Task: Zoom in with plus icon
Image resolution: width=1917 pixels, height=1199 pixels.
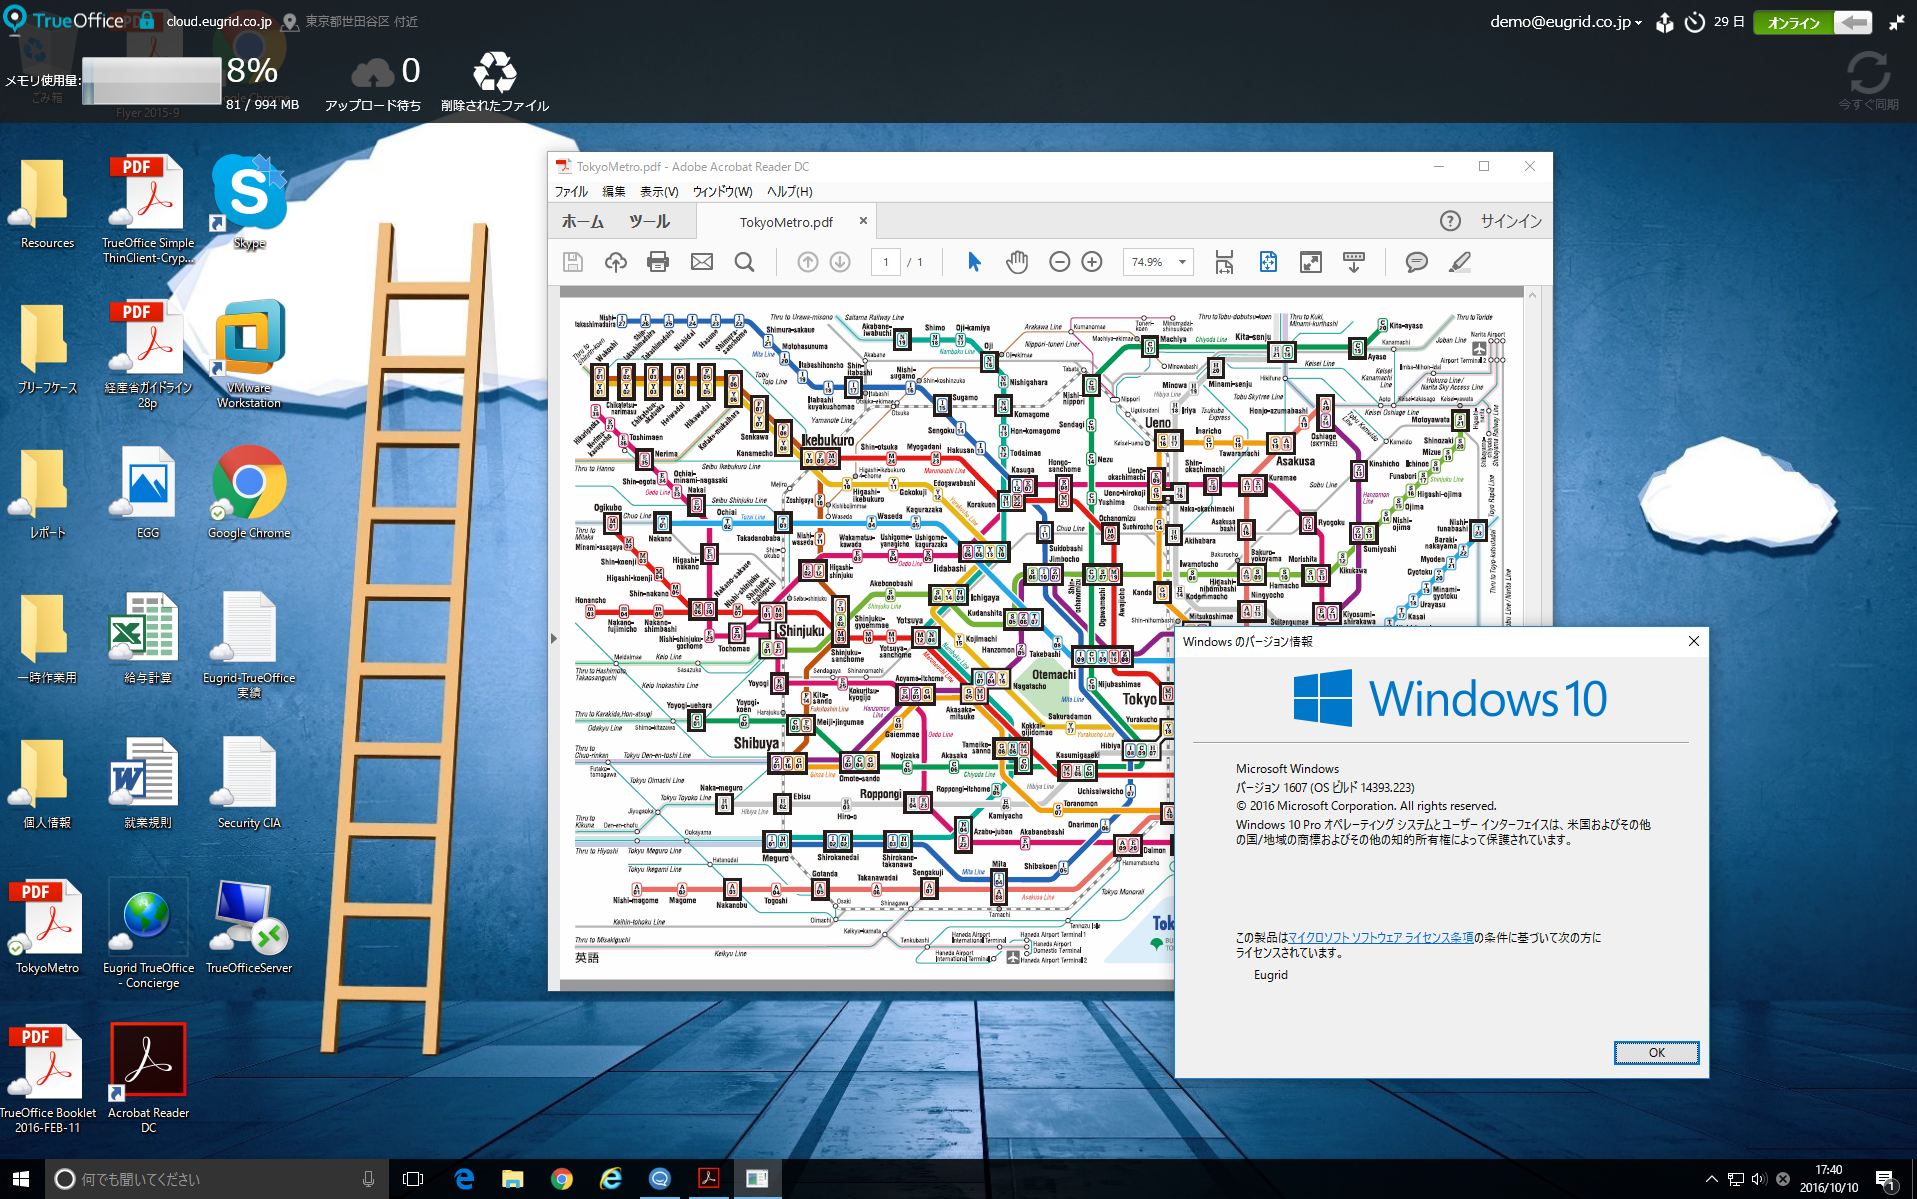Action: pyautogui.click(x=1092, y=262)
